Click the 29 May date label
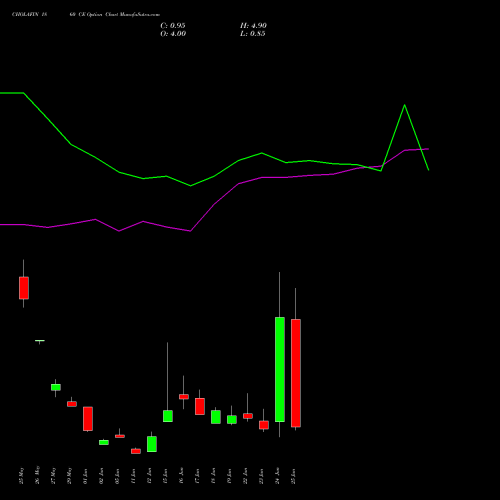This screenshot has height=500, width=500. click(70, 475)
